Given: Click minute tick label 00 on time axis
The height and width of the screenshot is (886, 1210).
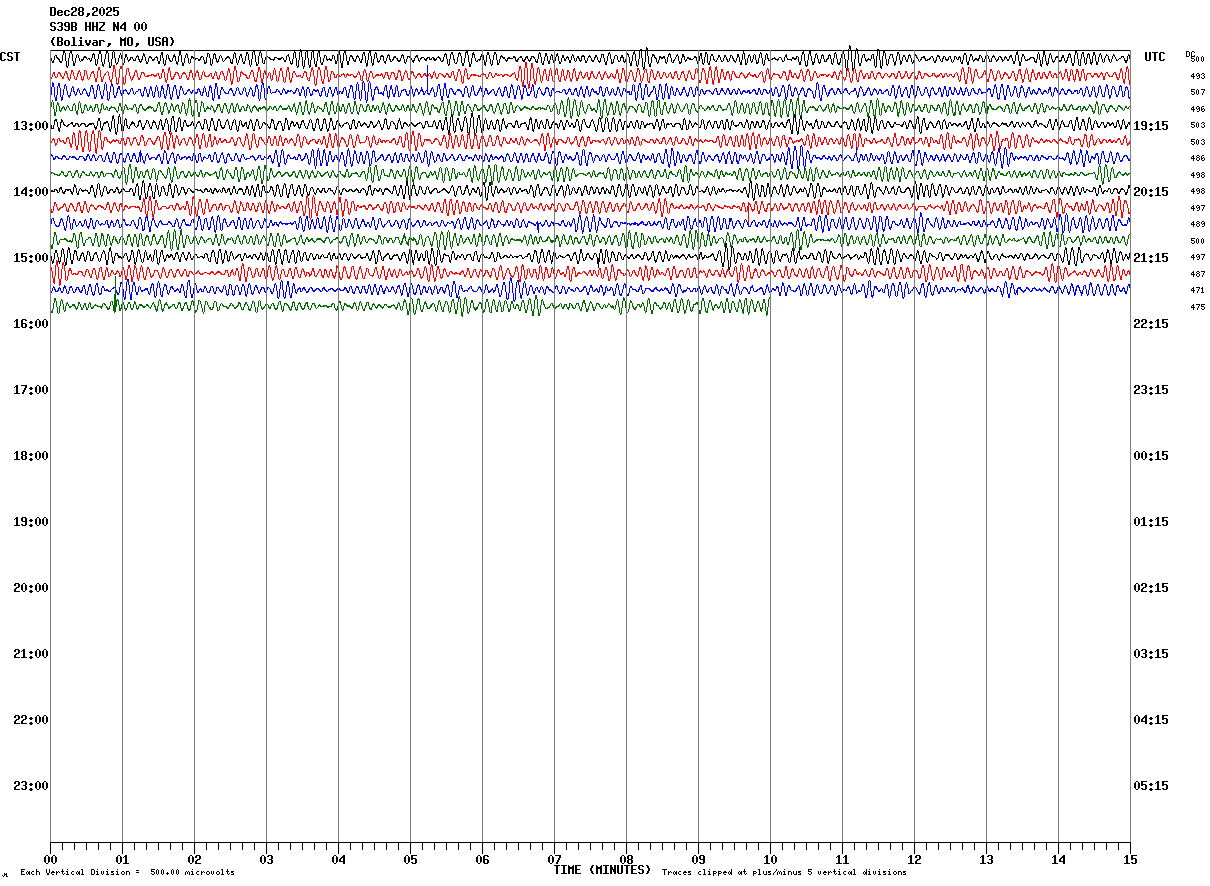Looking at the screenshot, I should pos(50,860).
